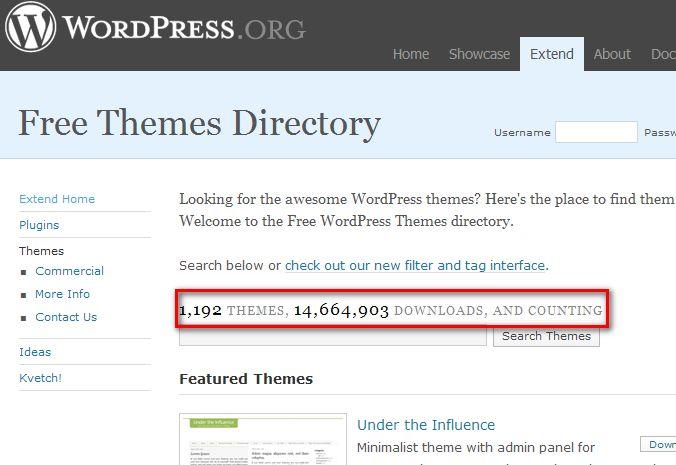Open Extend Home sidebar link

pyautogui.click(x=57, y=199)
